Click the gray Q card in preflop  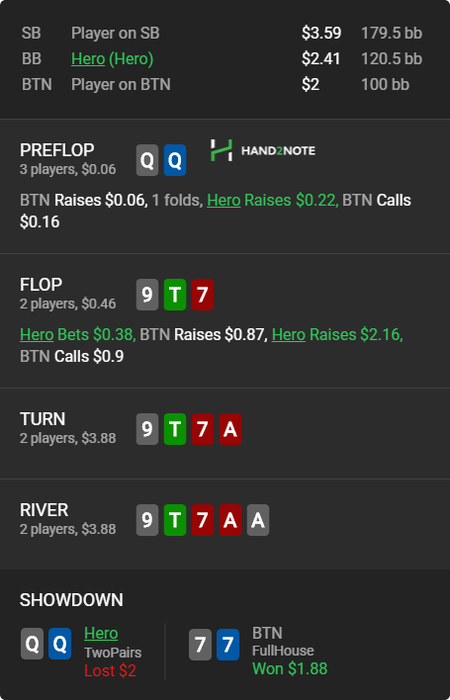tap(147, 160)
